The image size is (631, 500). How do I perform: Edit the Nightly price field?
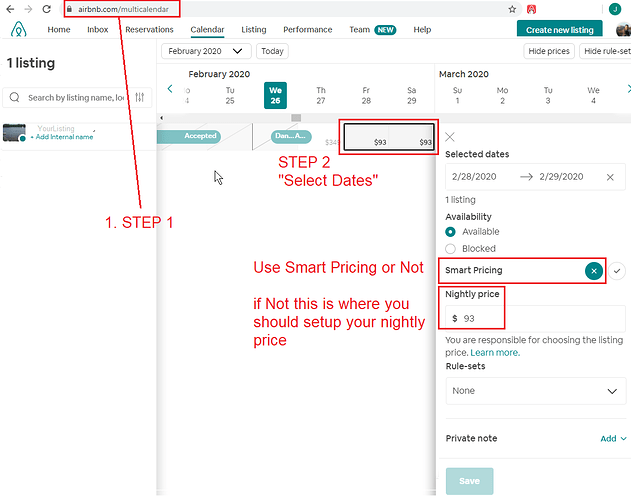(x=535, y=318)
